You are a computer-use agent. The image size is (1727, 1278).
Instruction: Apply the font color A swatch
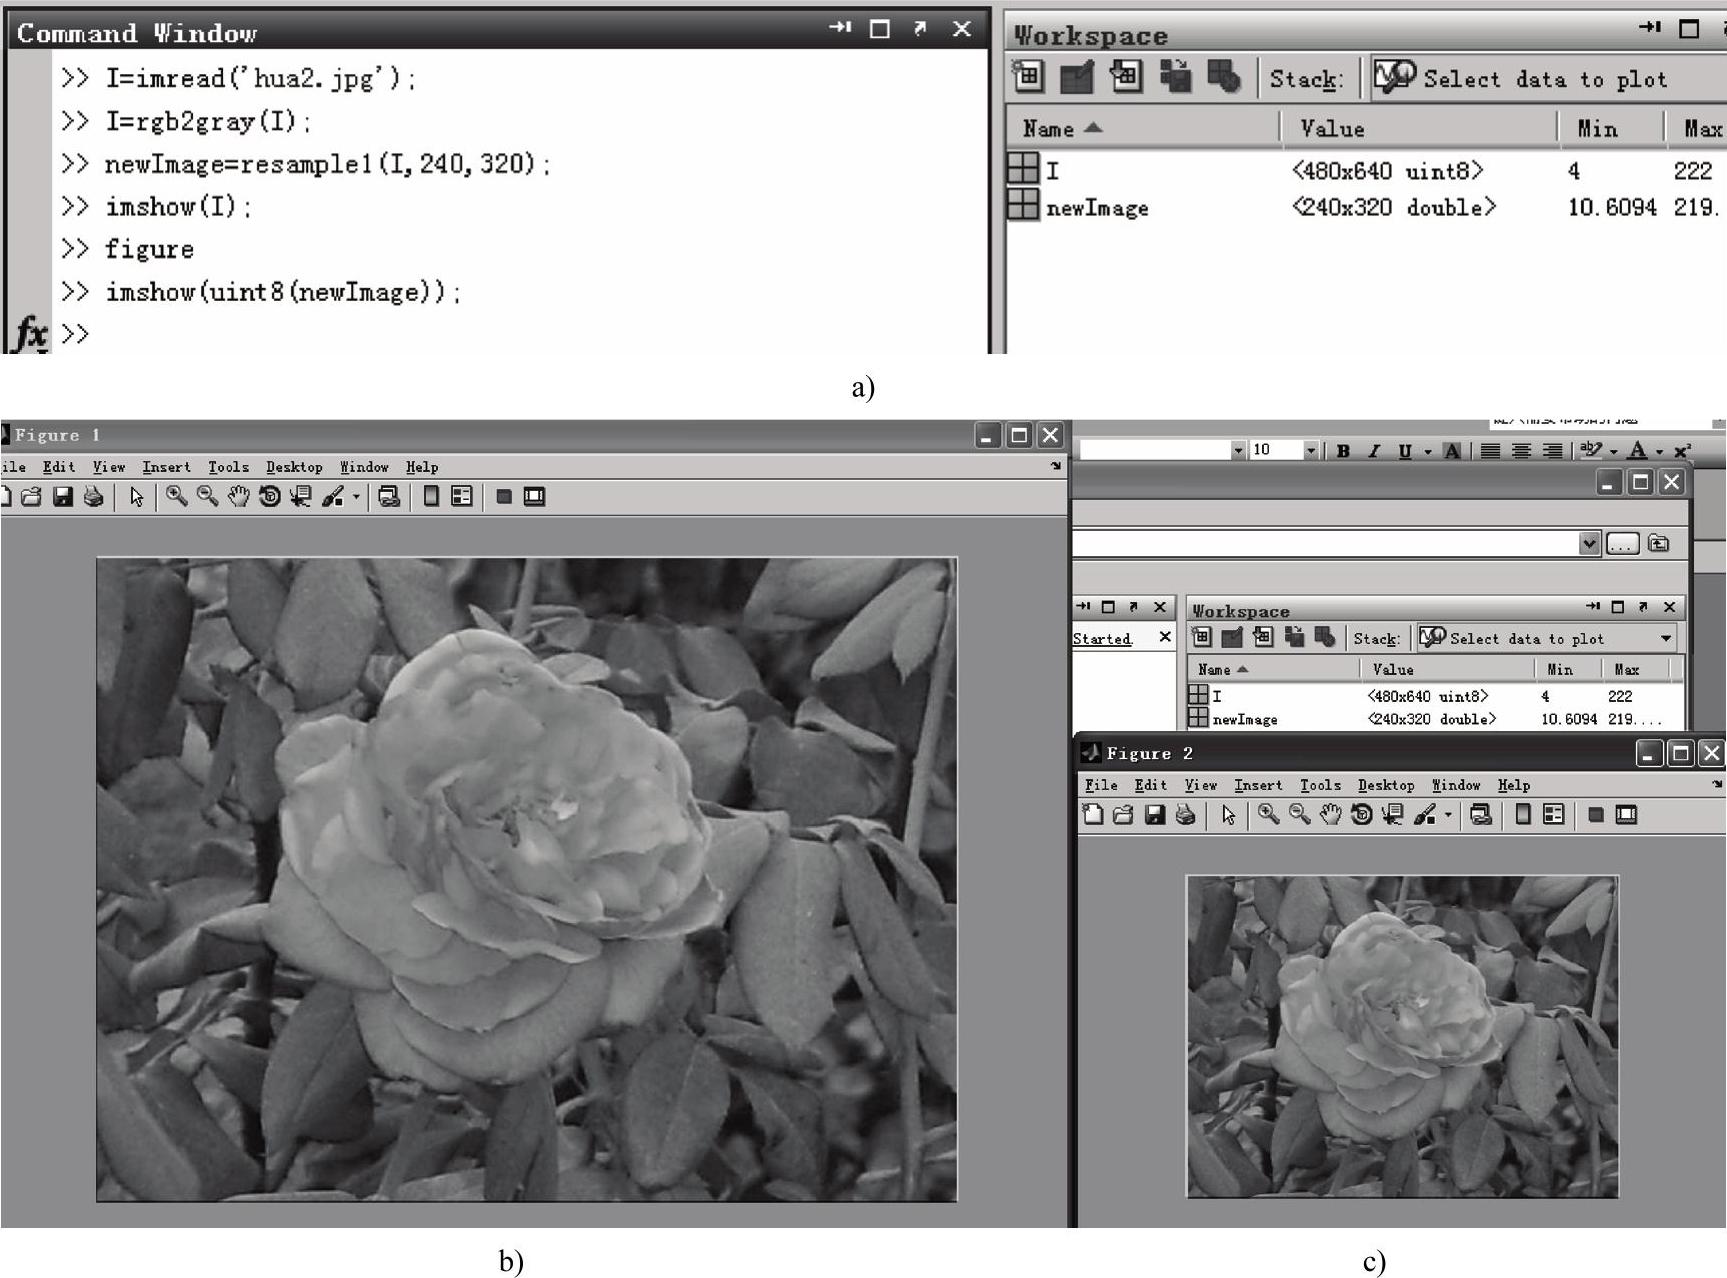point(1637,451)
